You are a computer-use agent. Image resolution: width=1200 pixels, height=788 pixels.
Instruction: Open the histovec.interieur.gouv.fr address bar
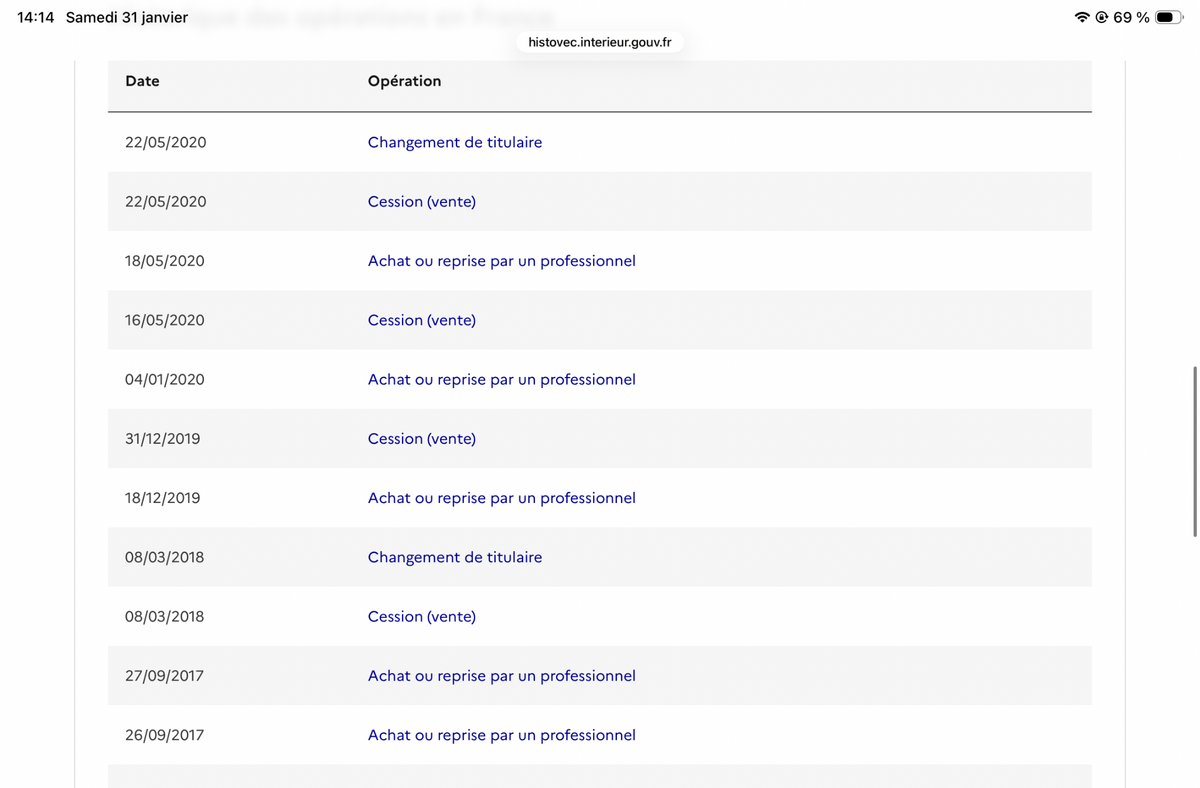[600, 42]
